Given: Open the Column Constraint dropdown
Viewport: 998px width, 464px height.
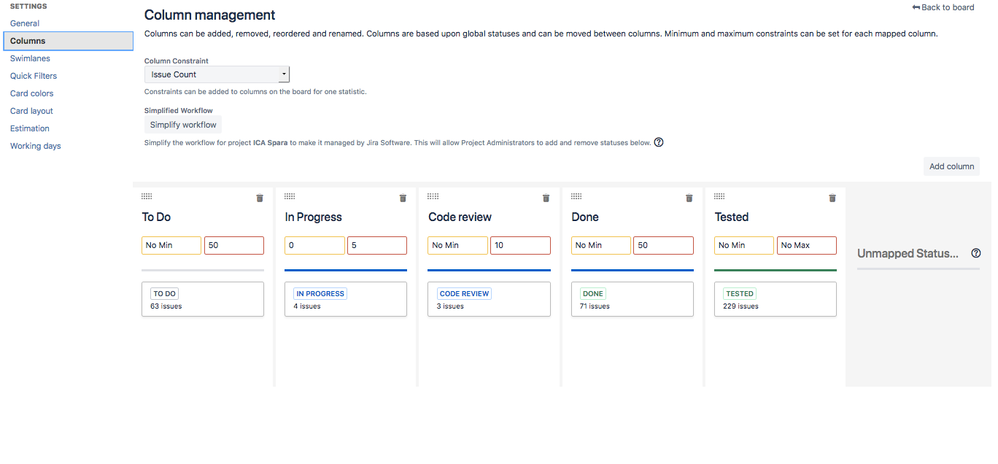Looking at the screenshot, I should click(x=217, y=74).
